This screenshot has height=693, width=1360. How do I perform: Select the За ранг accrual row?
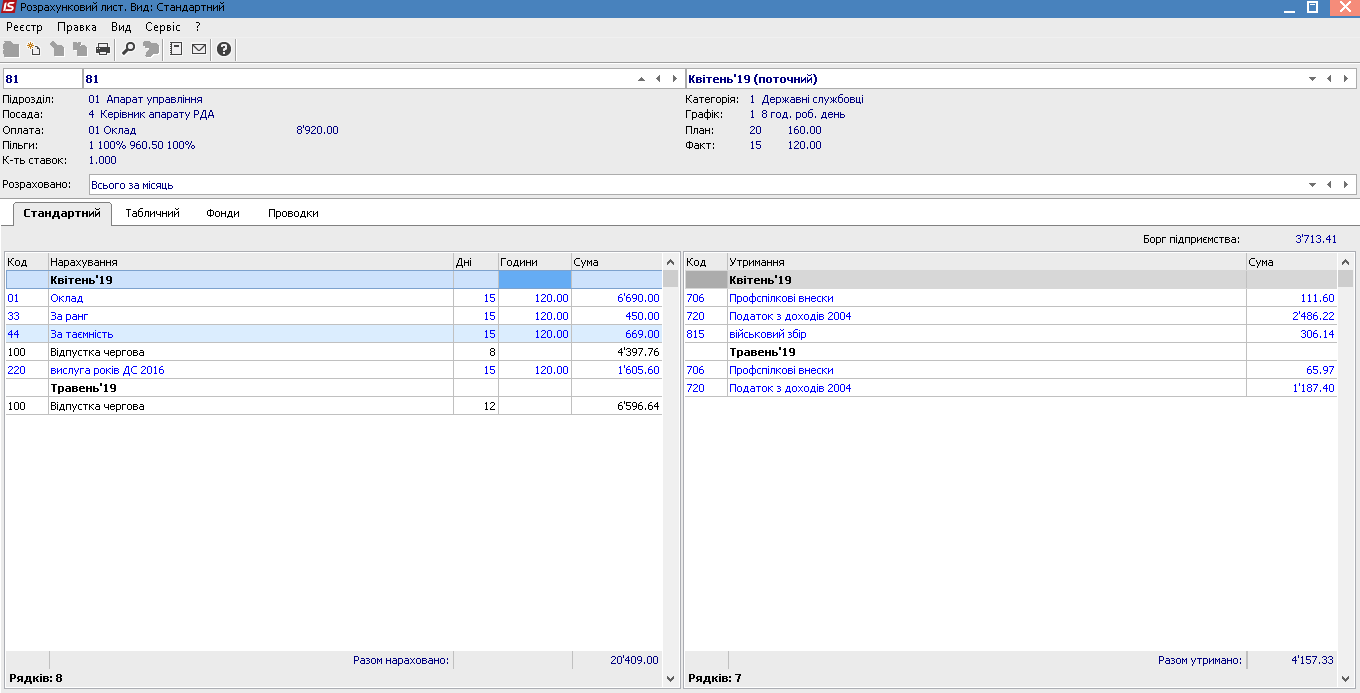point(334,316)
